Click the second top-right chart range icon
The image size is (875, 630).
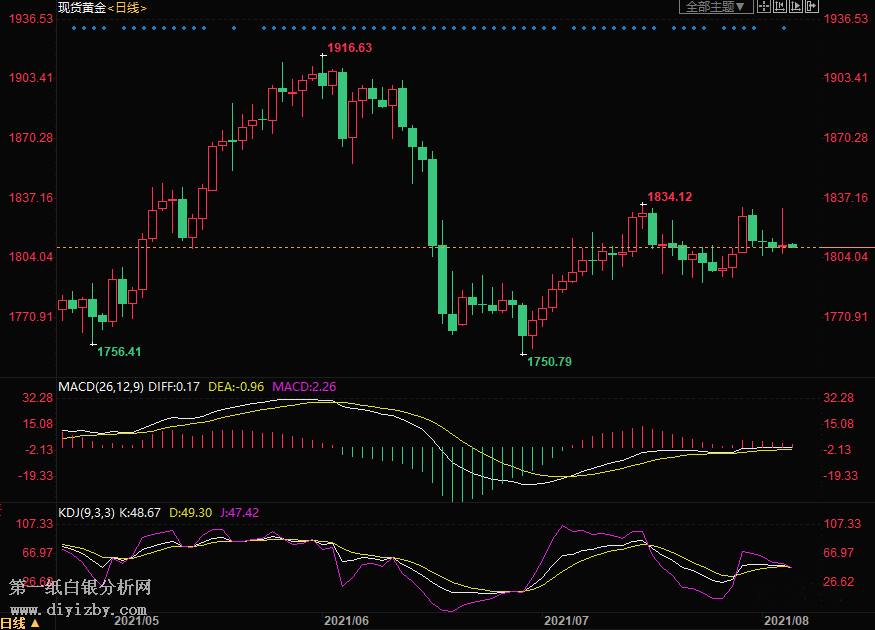point(780,7)
